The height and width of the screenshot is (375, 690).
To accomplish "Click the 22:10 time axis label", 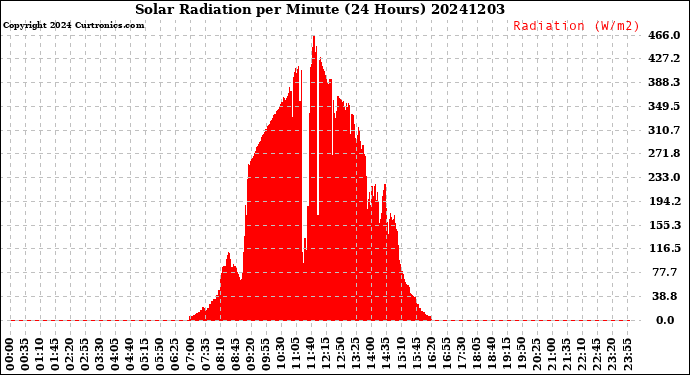I will [x=582, y=354].
